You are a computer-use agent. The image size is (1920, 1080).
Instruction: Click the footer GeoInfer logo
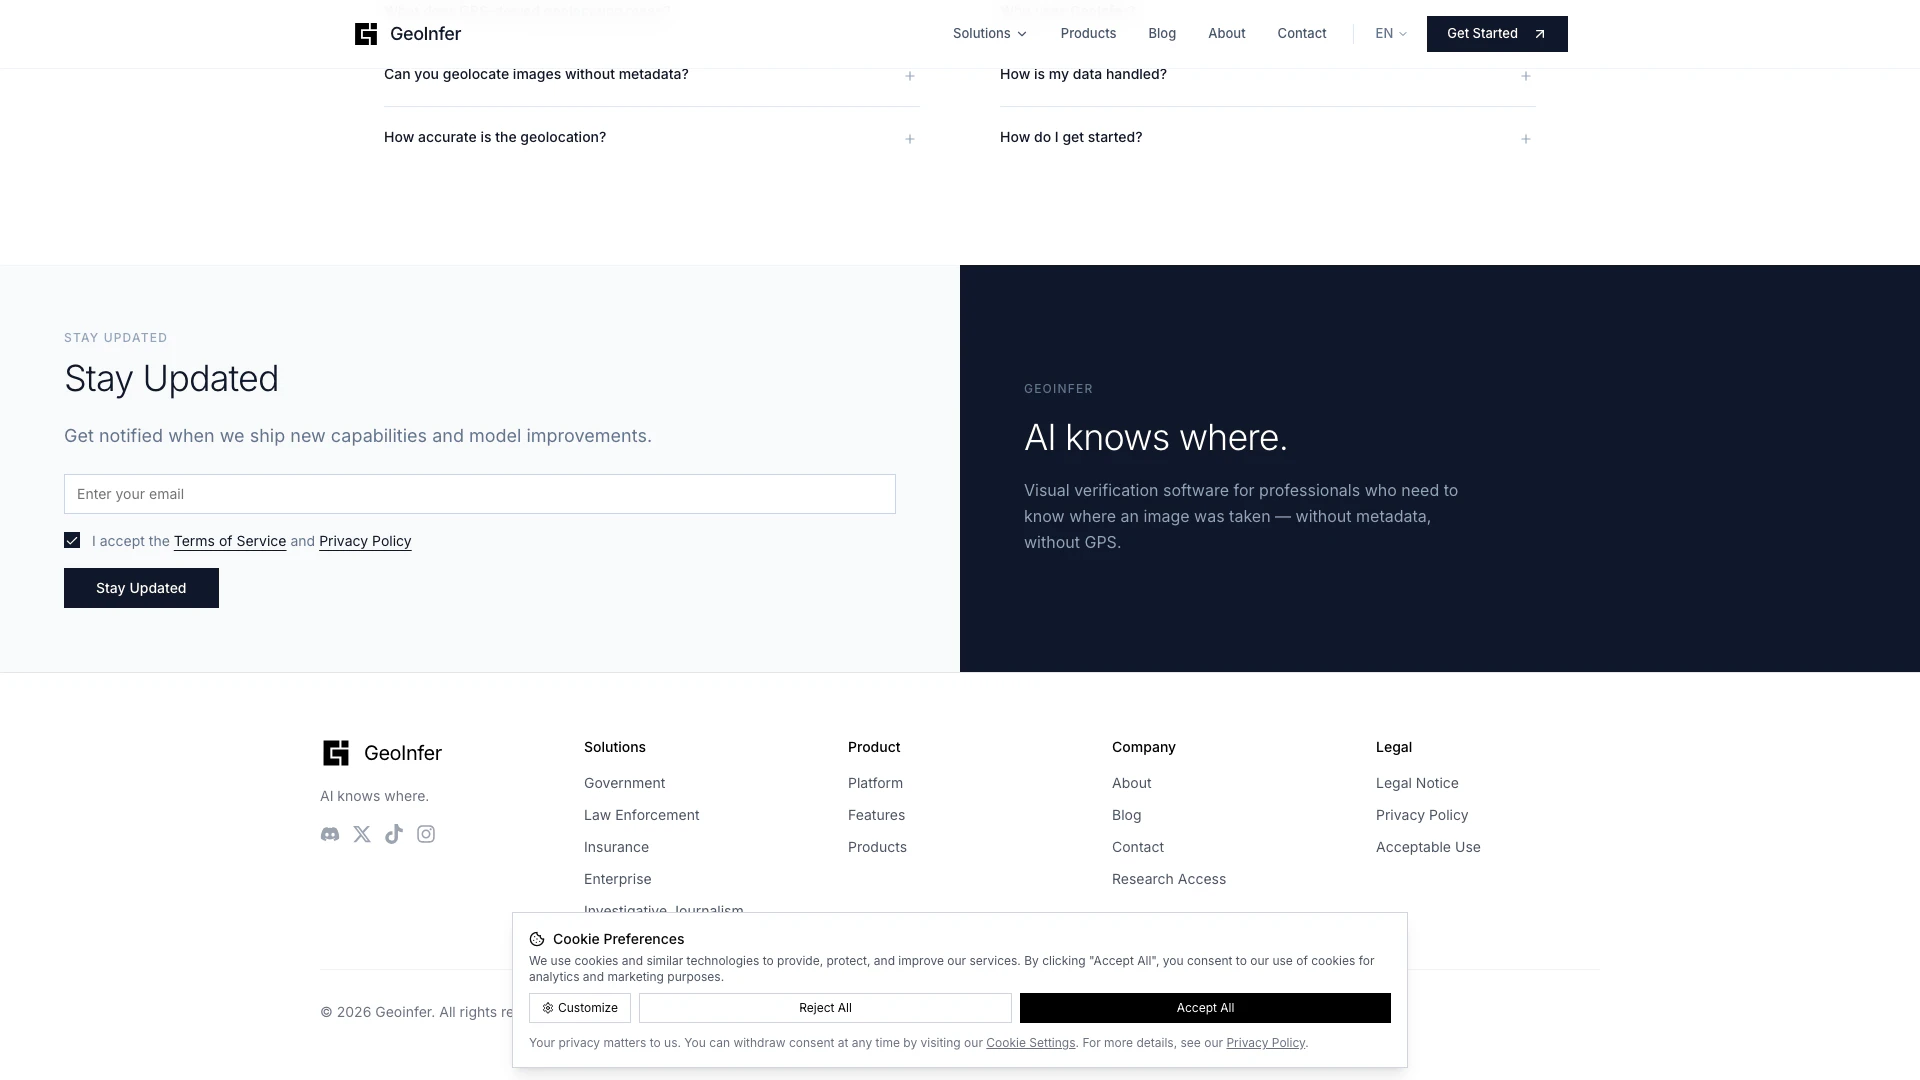(x=382, y=753)
